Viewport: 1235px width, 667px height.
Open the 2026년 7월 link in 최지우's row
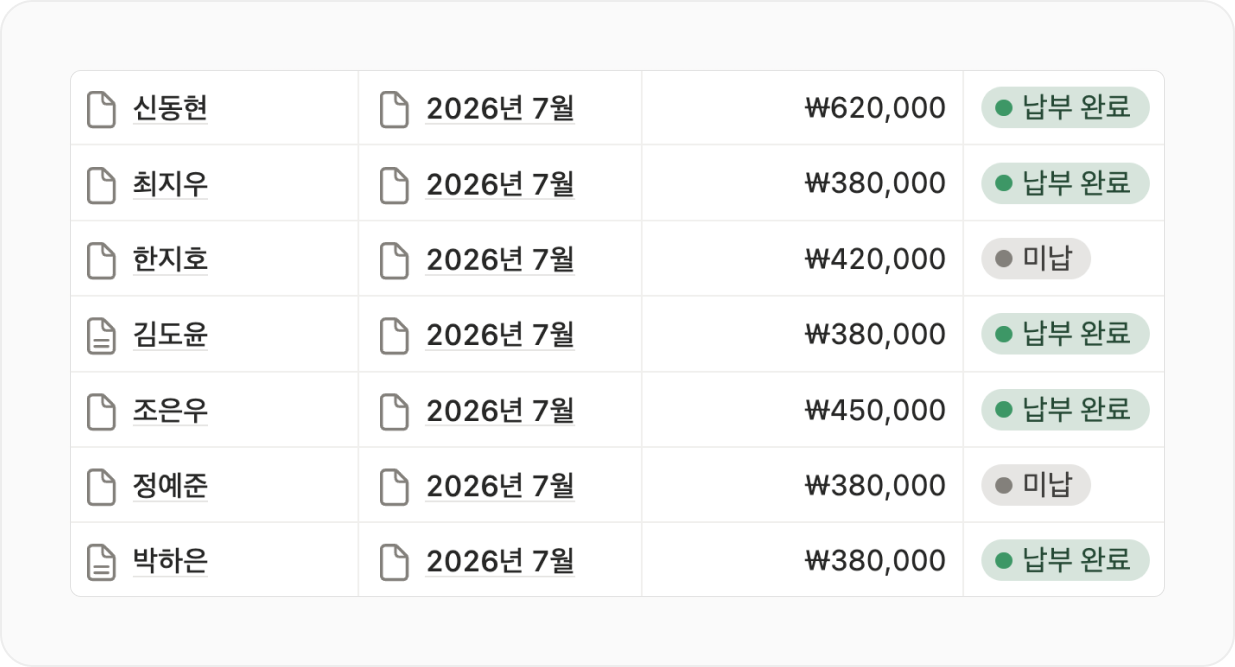tap(500, 184)
